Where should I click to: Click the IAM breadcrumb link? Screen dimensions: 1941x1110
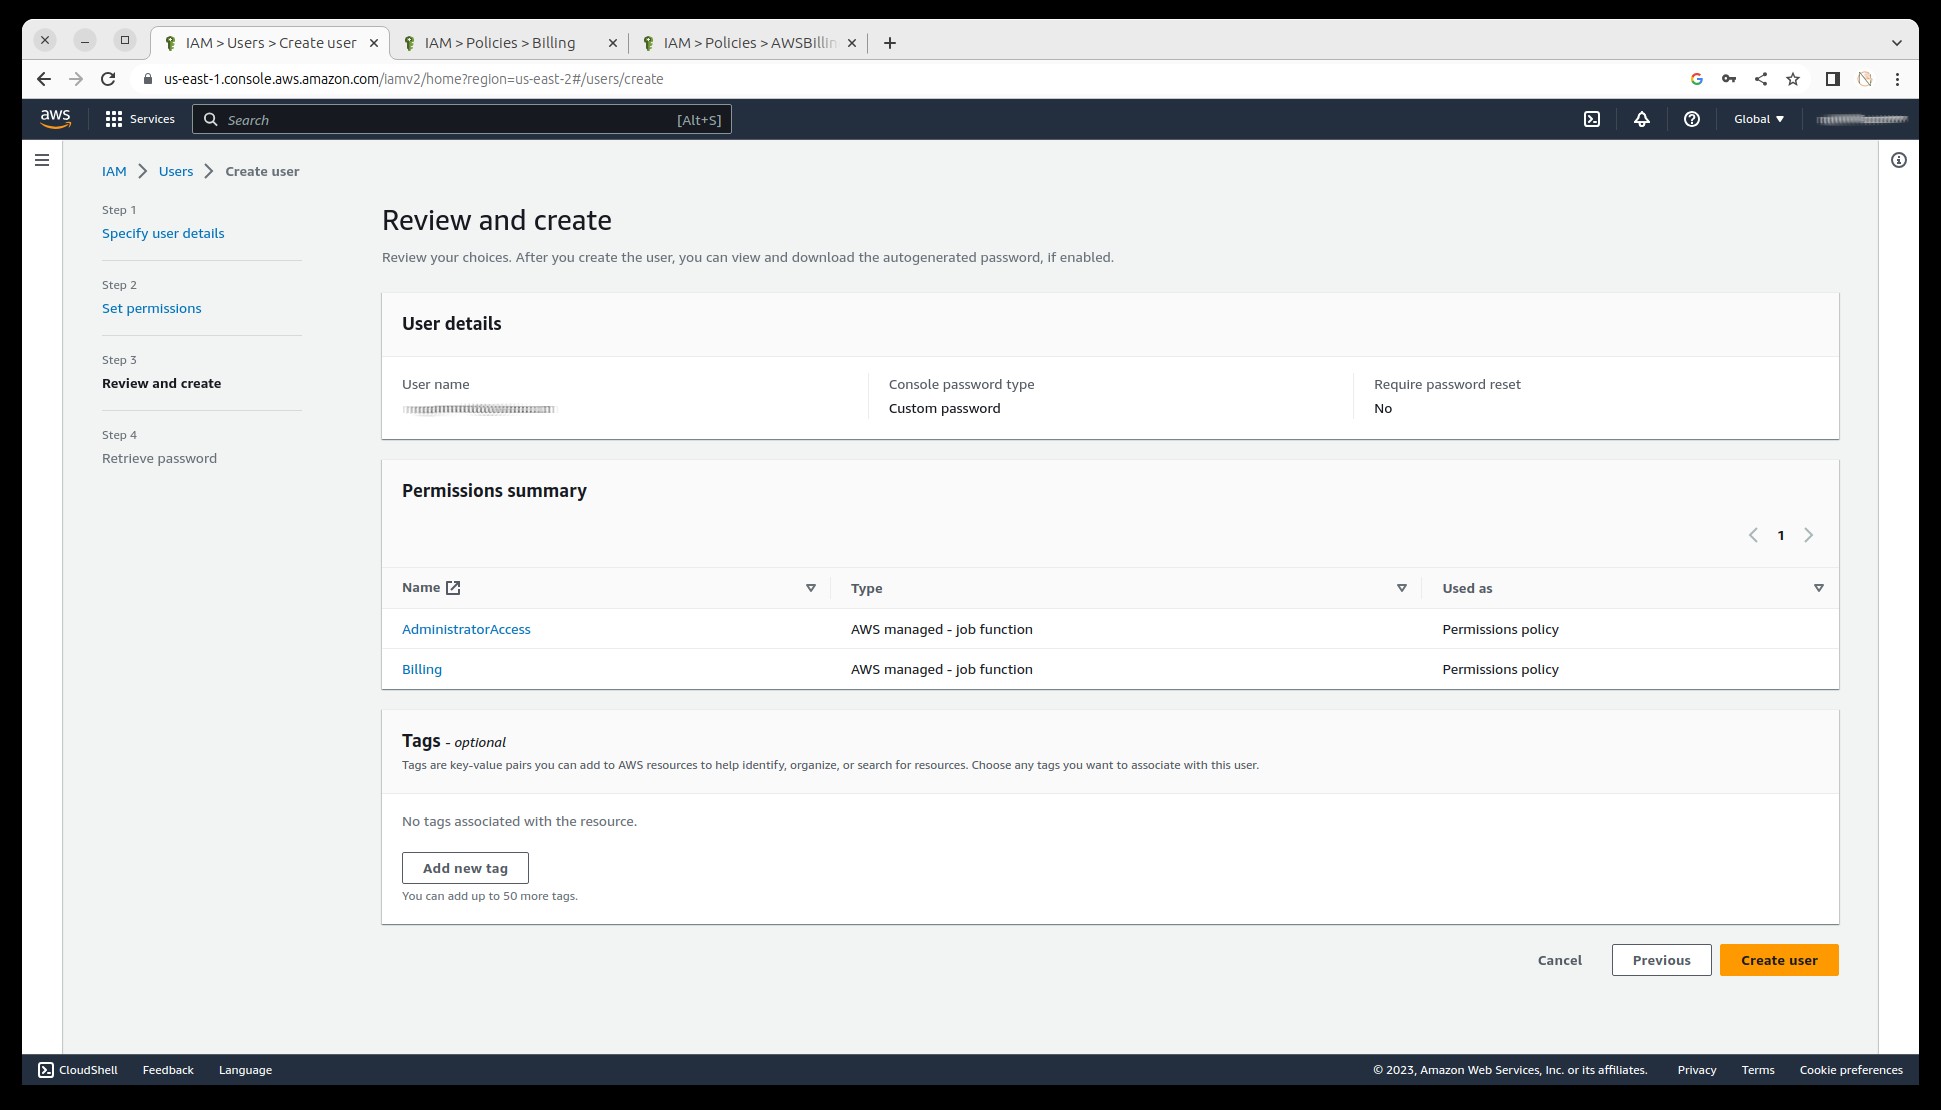pos(114,171)
